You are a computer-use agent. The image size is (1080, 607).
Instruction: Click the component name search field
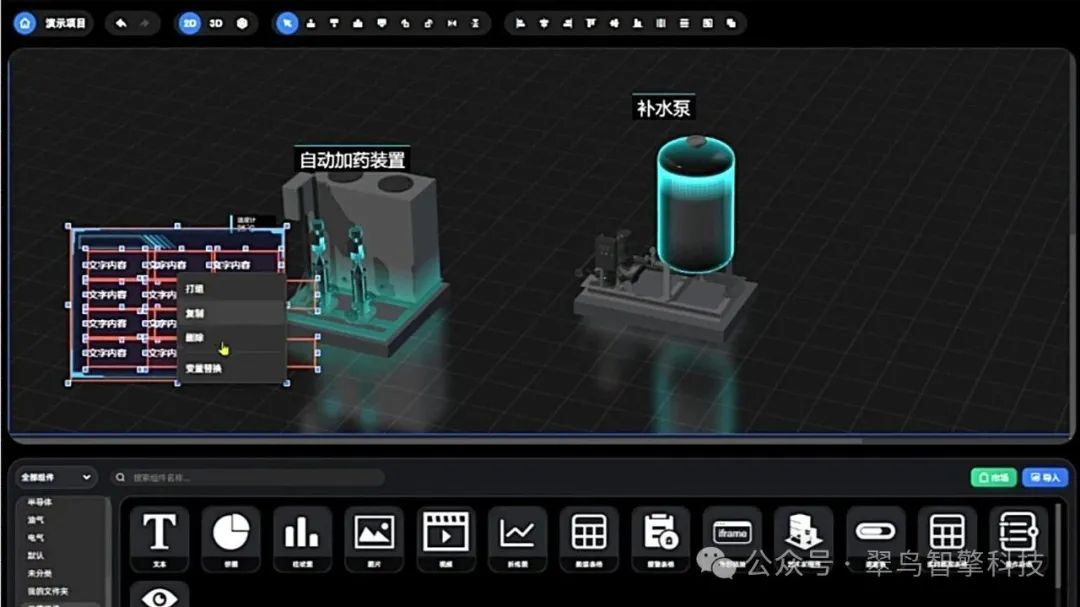coord(248,477)
